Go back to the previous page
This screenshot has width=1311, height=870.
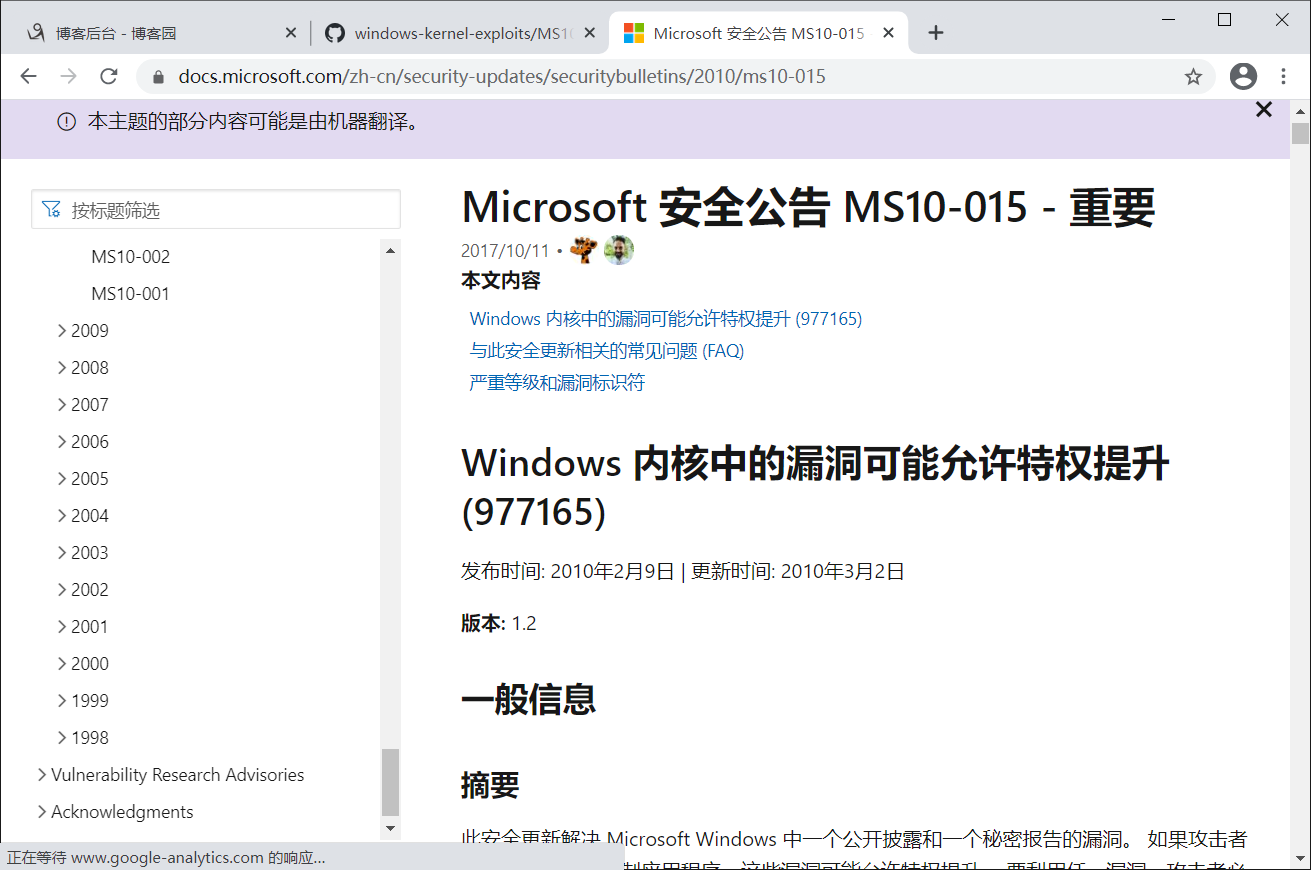(28, 77)
